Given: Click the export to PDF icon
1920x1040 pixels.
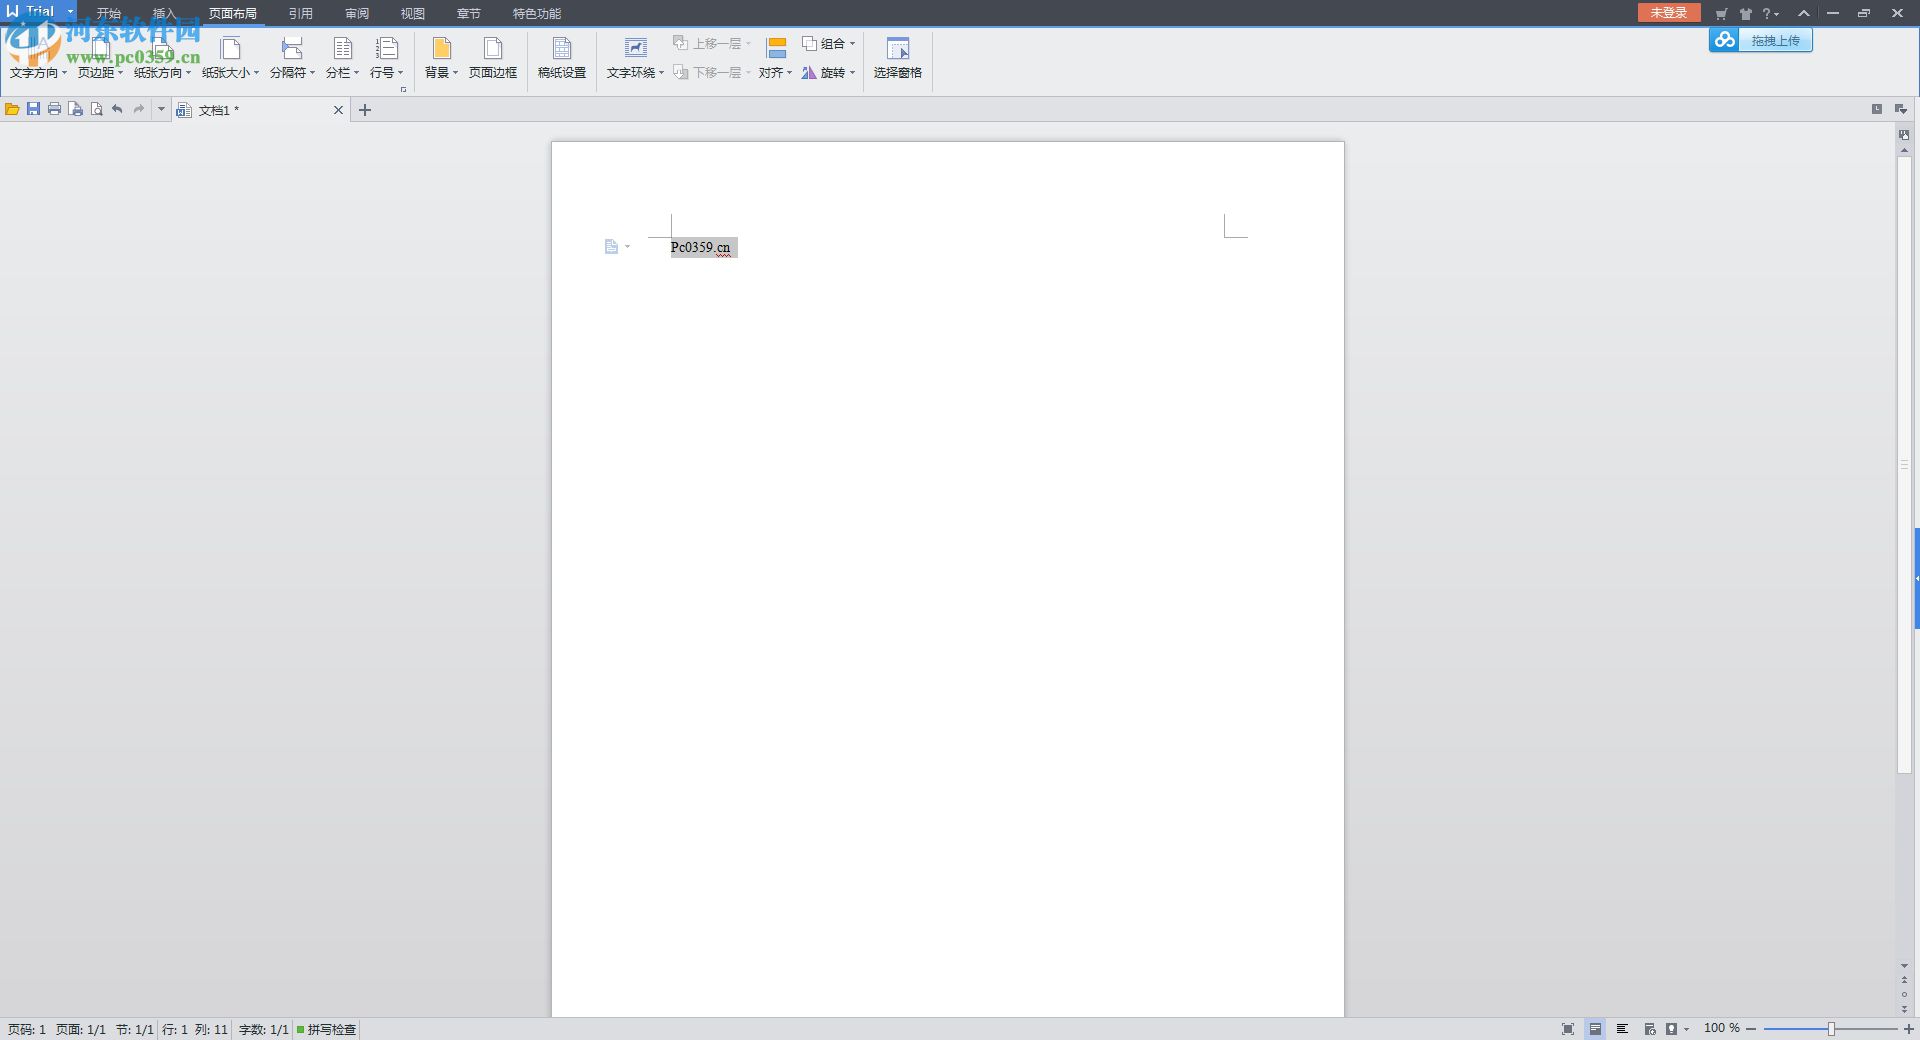Looking at the screenshot, I should (75, 109).
